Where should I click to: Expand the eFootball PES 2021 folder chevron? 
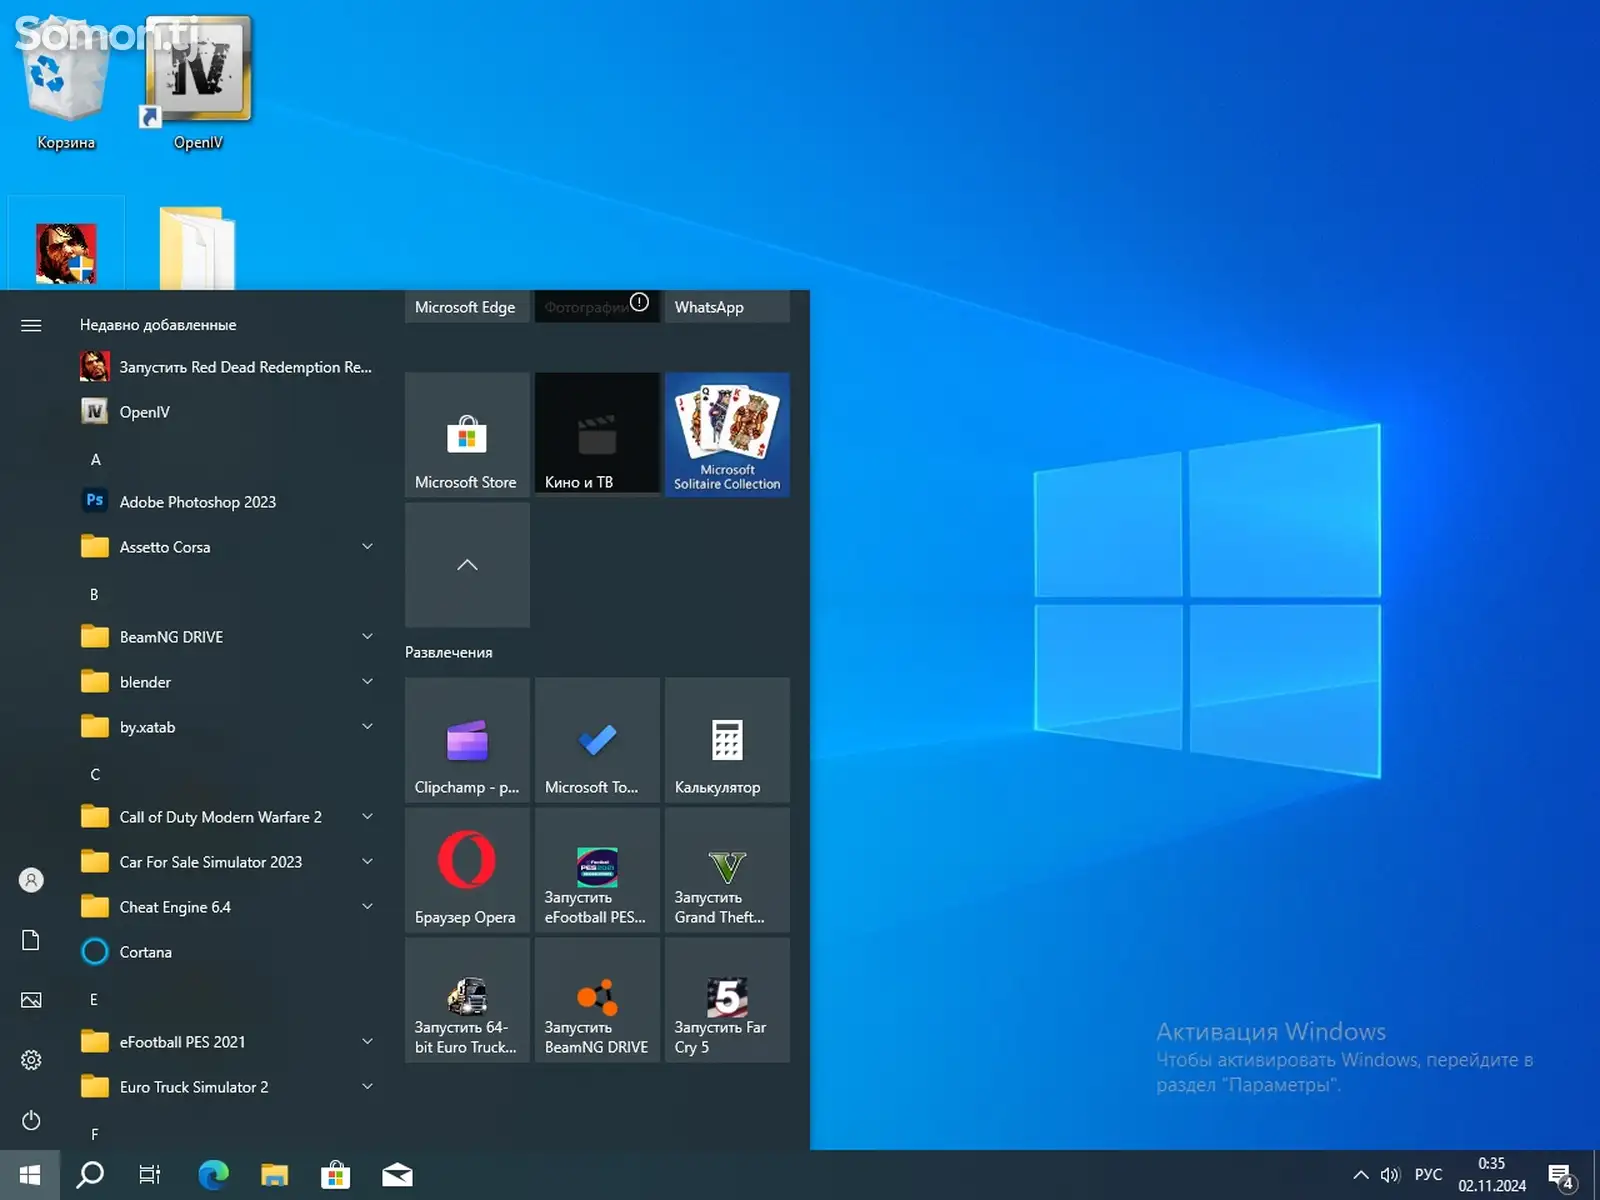pos(367,1041)
